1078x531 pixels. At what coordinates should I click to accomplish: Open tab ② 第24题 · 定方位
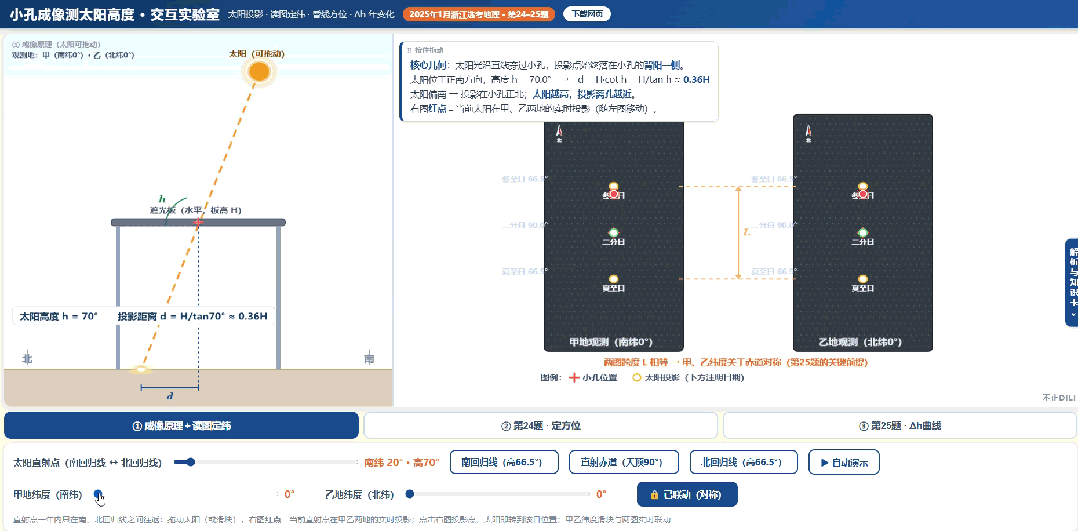point(541,426)
